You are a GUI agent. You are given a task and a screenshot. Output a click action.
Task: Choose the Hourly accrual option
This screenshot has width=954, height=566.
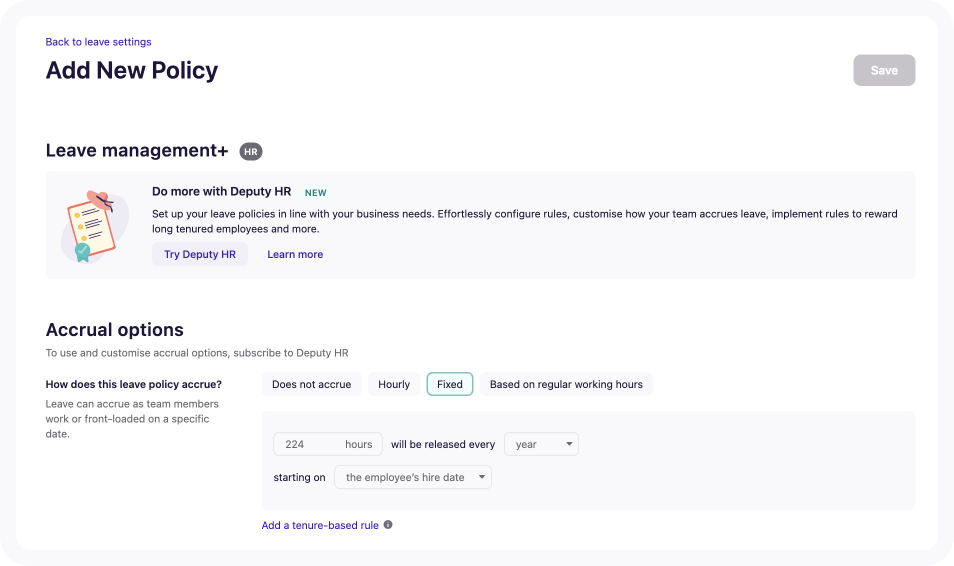[394, 384]
